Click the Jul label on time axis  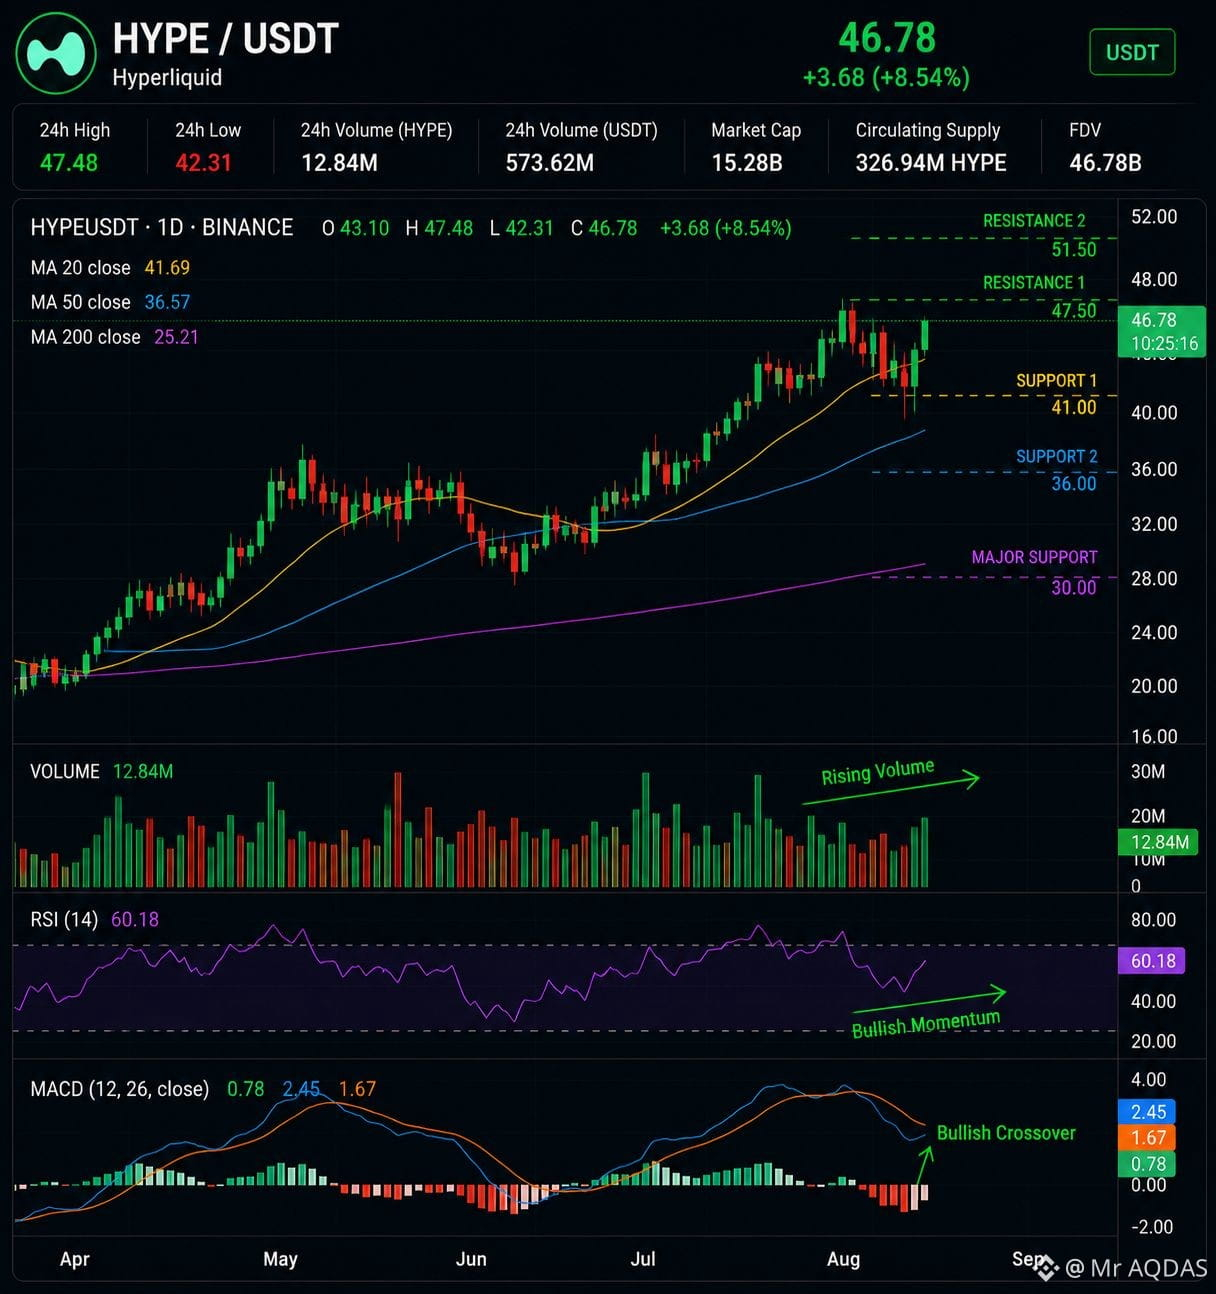tap(643, 1259)
